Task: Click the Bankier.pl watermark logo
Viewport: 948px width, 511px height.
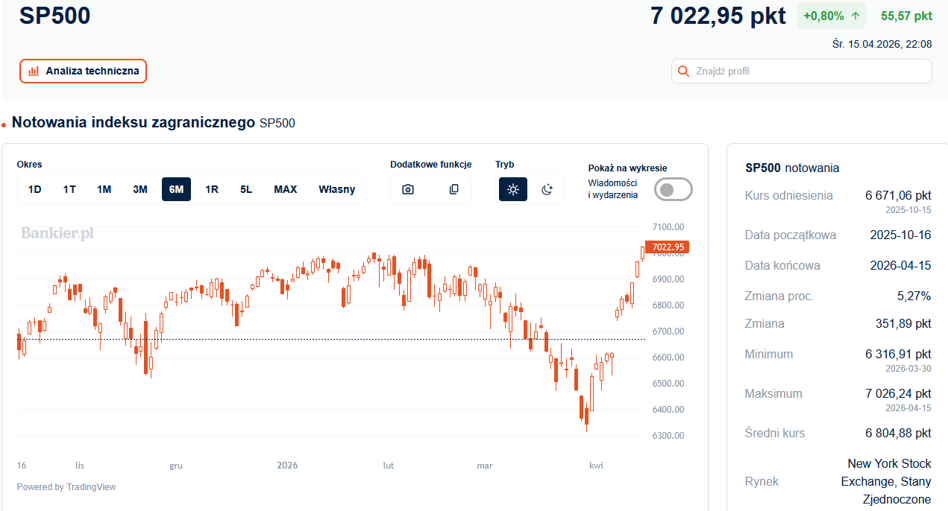Action: pos(57,233)
